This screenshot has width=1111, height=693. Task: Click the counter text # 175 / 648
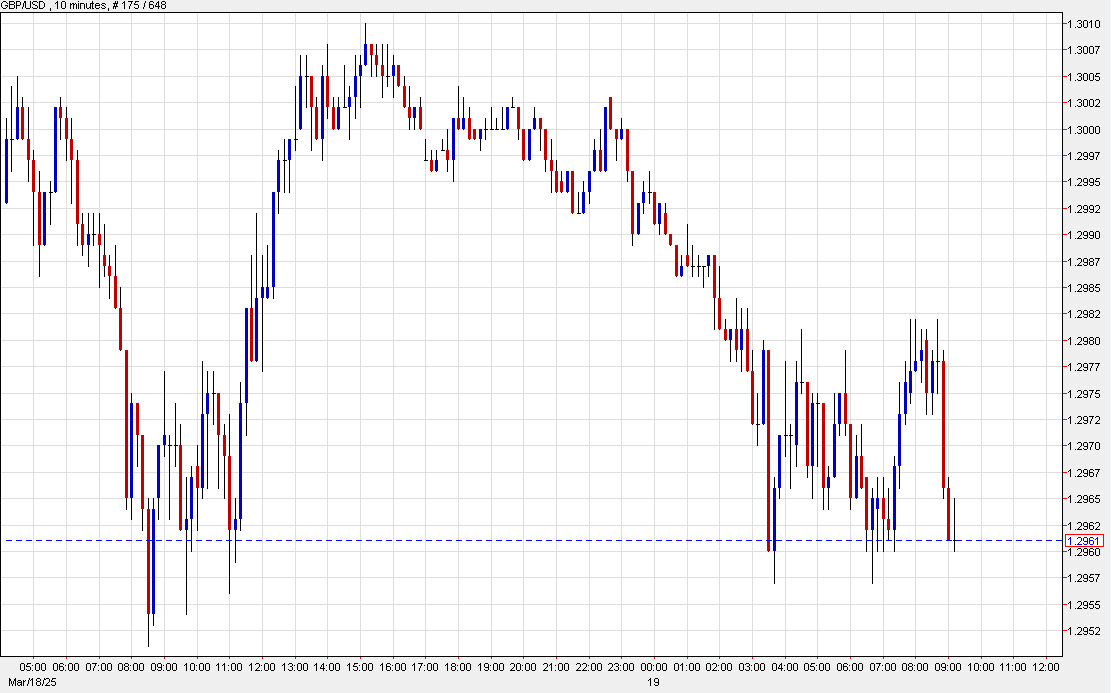point(140,6)
